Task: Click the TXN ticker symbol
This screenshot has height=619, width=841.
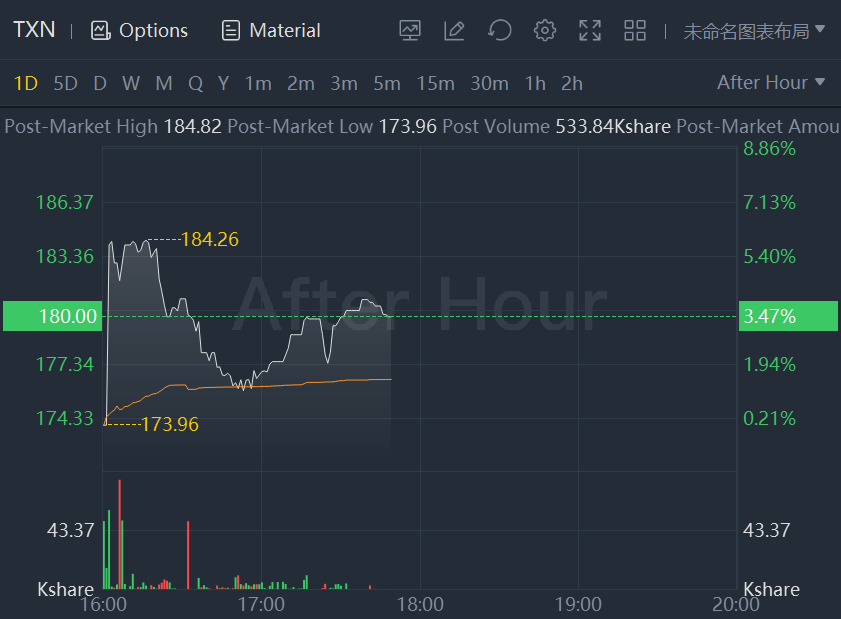Action: pyautogui.click(x=34, y=30)
